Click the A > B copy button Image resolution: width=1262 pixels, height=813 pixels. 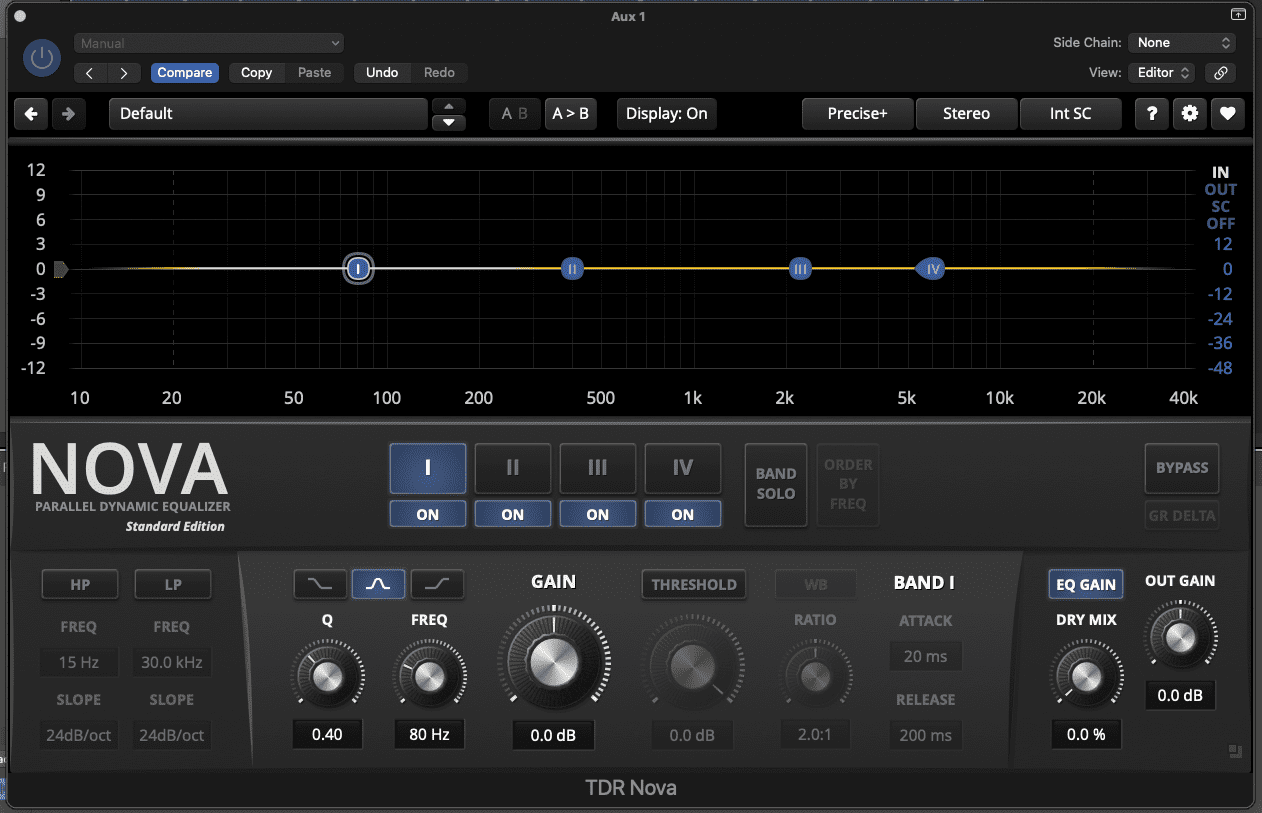[571, 114]
